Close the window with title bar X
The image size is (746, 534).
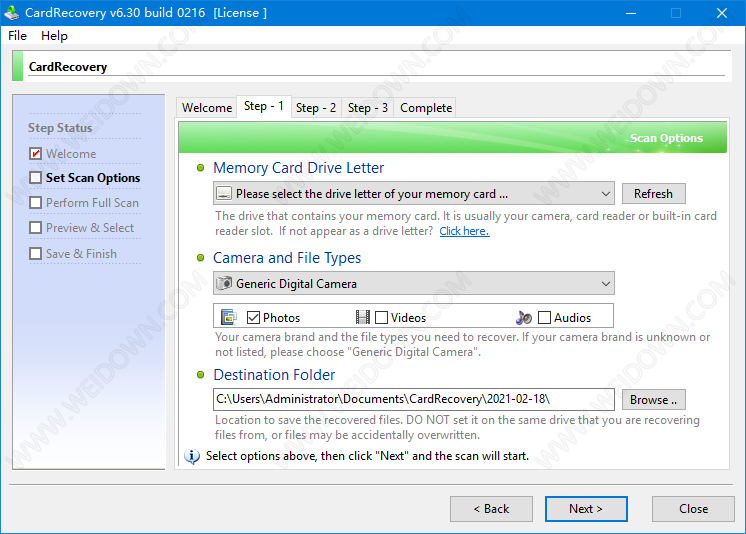pos(722,13)
